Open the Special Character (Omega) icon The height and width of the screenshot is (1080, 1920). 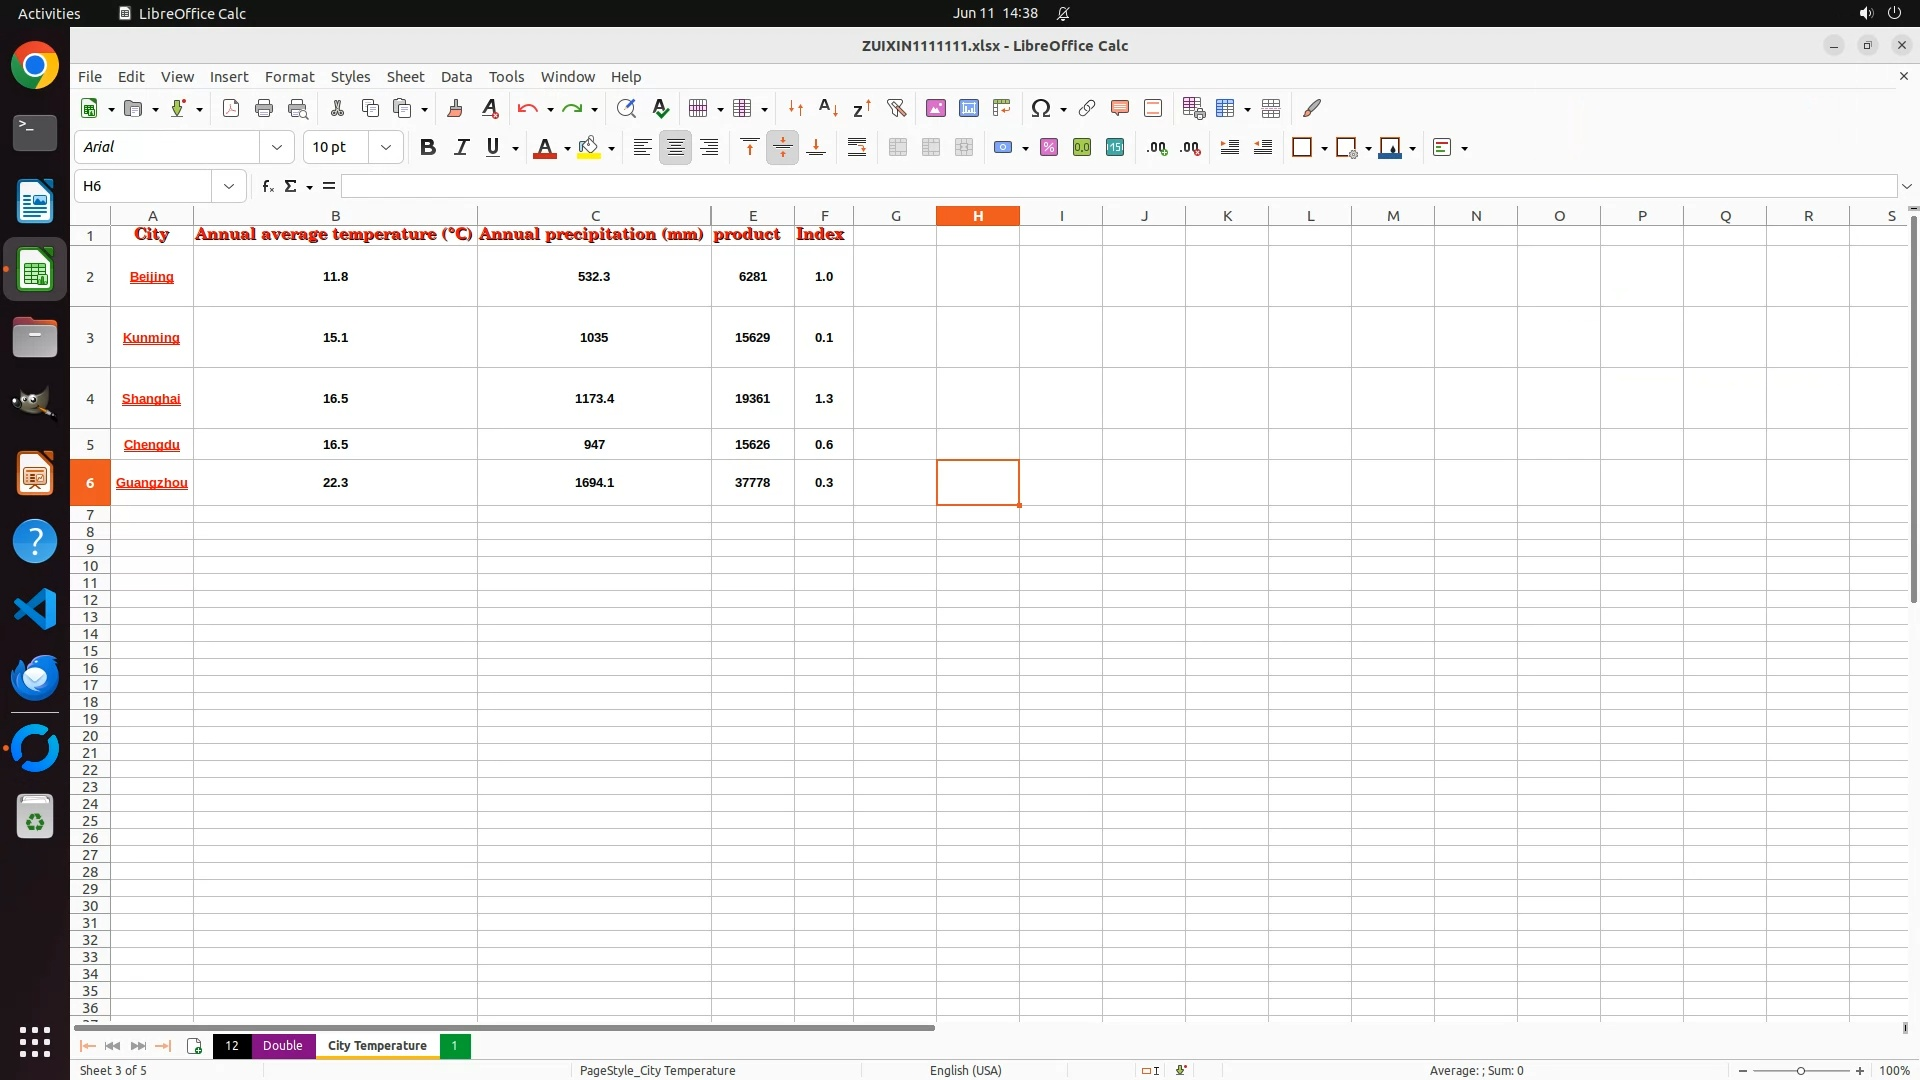(1040, 108)
